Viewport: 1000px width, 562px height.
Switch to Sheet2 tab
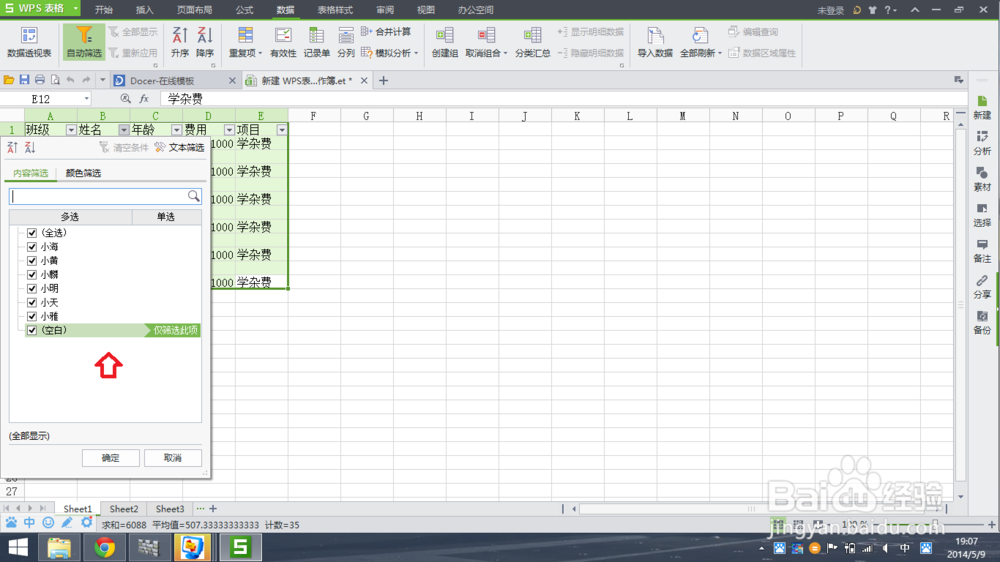124,509
